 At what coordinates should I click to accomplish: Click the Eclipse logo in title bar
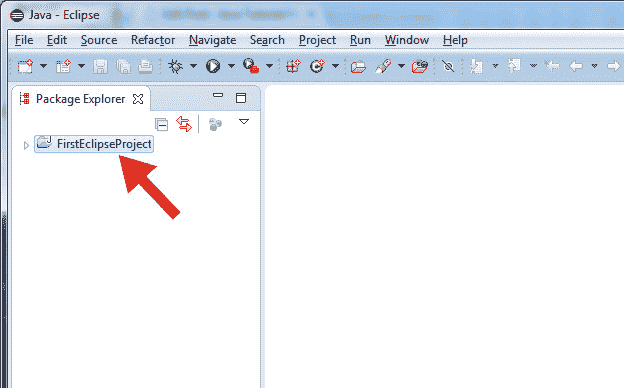tap(17, 16)
